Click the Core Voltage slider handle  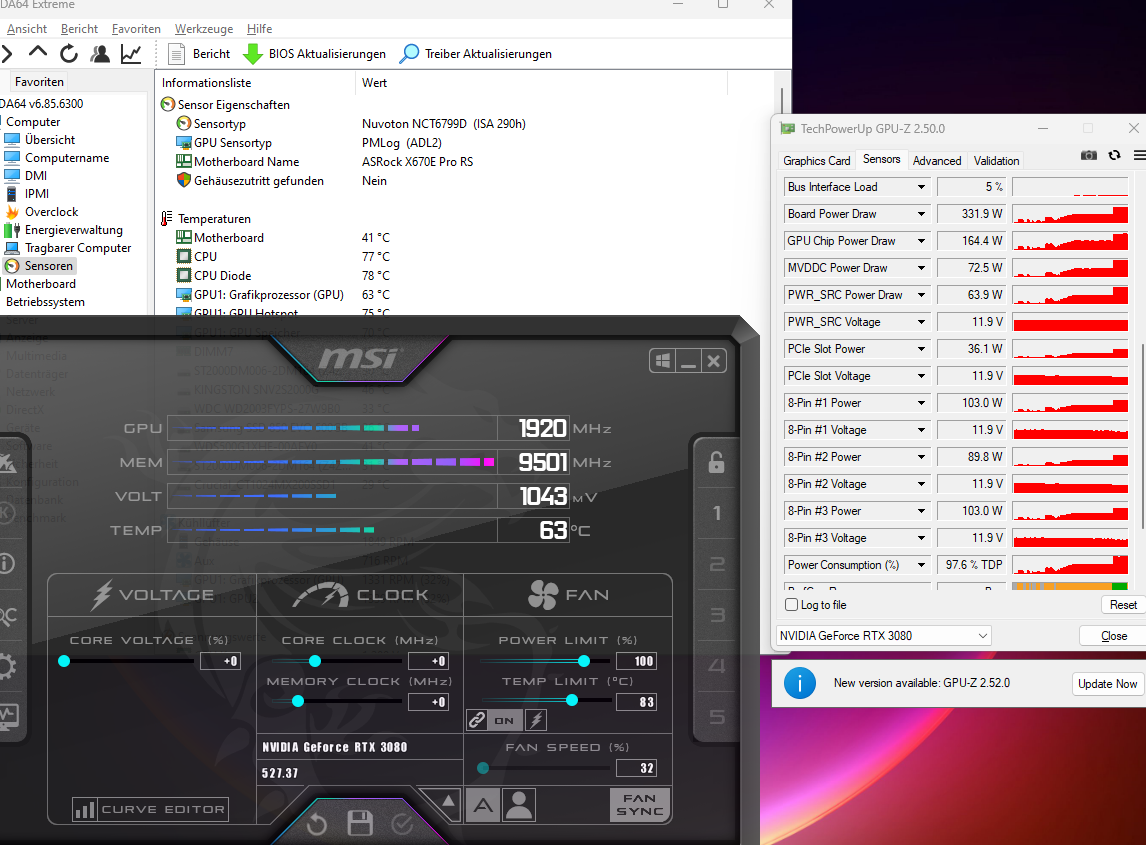click(64, 661)
